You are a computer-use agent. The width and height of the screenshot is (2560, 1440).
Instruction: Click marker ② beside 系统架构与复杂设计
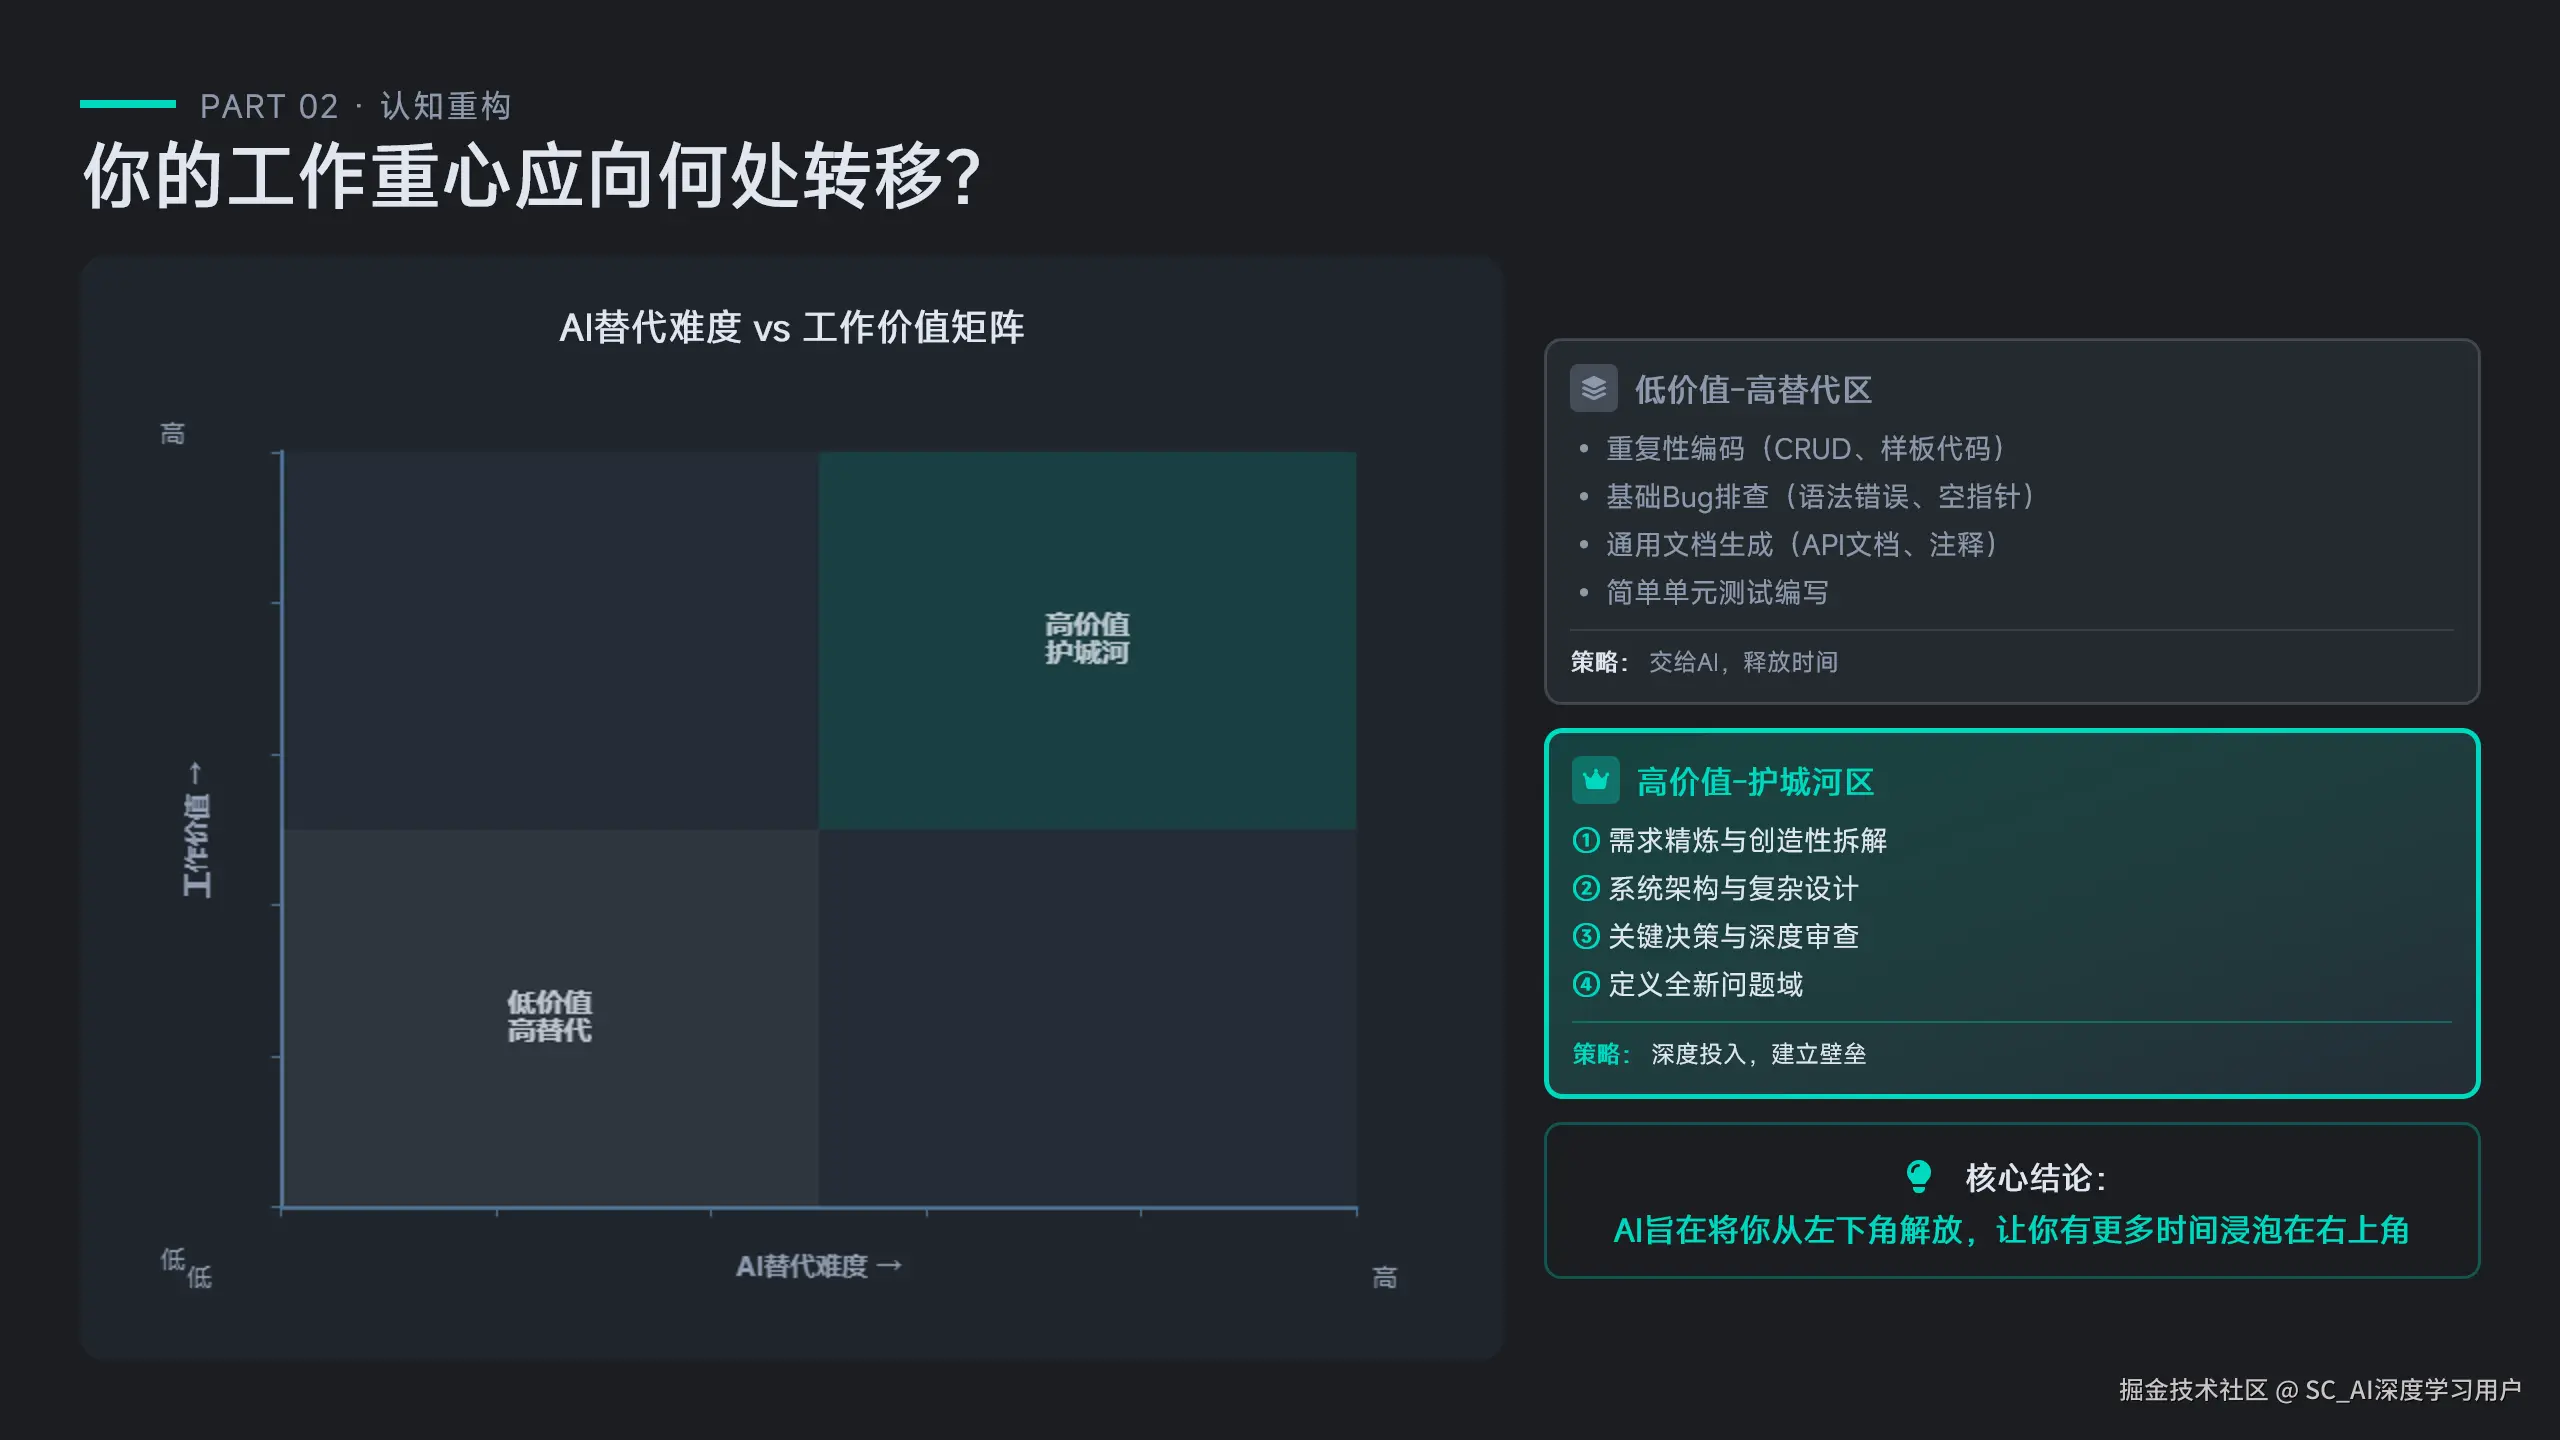tap(1585, 889)
